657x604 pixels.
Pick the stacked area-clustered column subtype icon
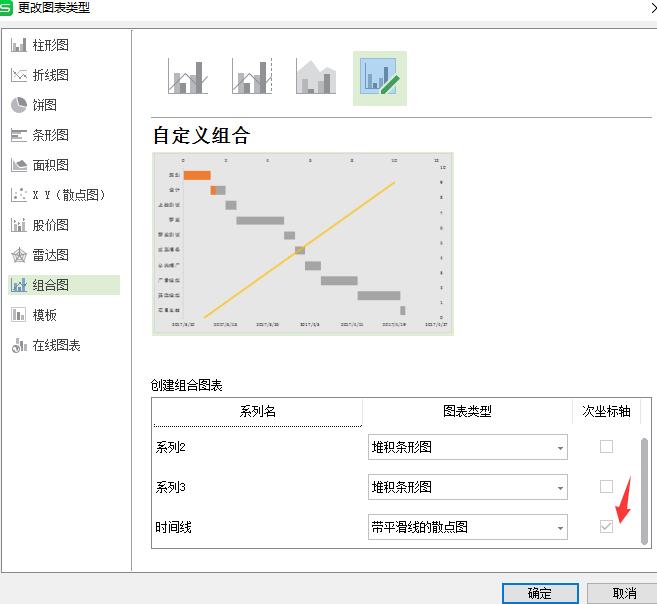coord(316,78)
